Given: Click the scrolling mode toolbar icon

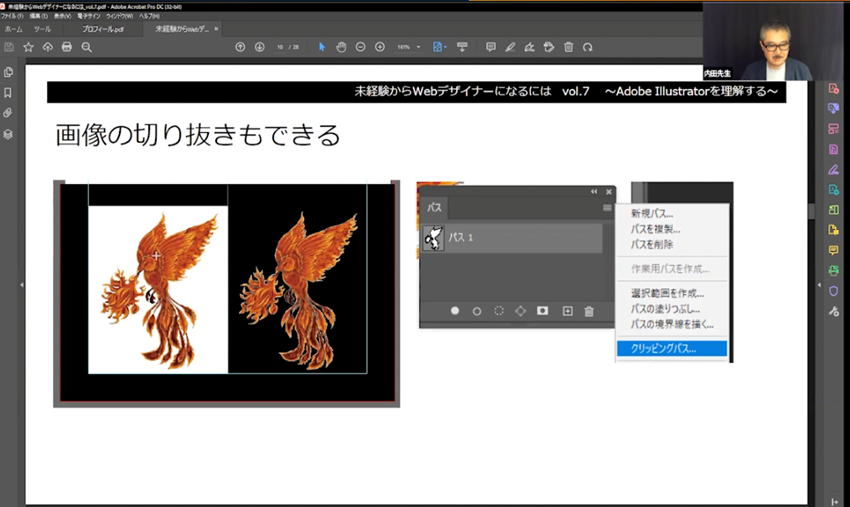Looking at the screenshot, I should 462,47.
